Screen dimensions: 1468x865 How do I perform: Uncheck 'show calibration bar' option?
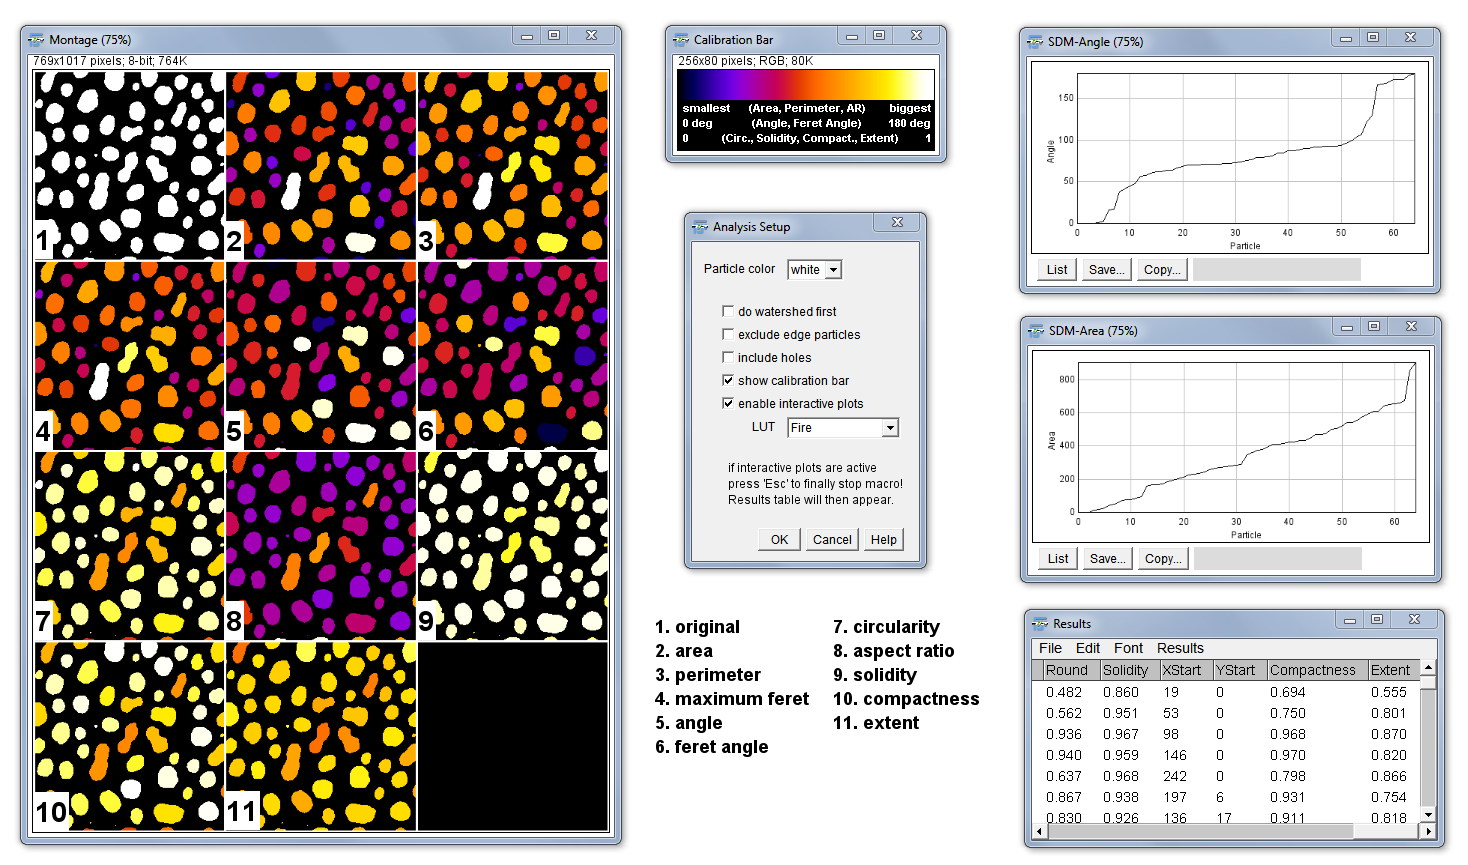click(728, 380)
